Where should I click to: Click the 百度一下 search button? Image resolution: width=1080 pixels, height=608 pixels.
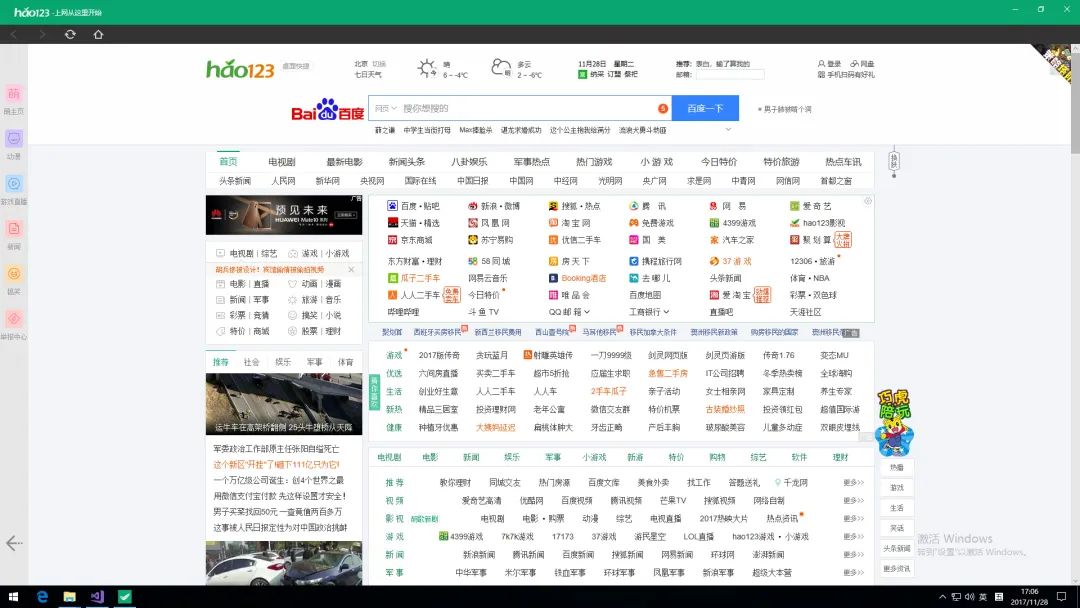[x=705, y=107]
